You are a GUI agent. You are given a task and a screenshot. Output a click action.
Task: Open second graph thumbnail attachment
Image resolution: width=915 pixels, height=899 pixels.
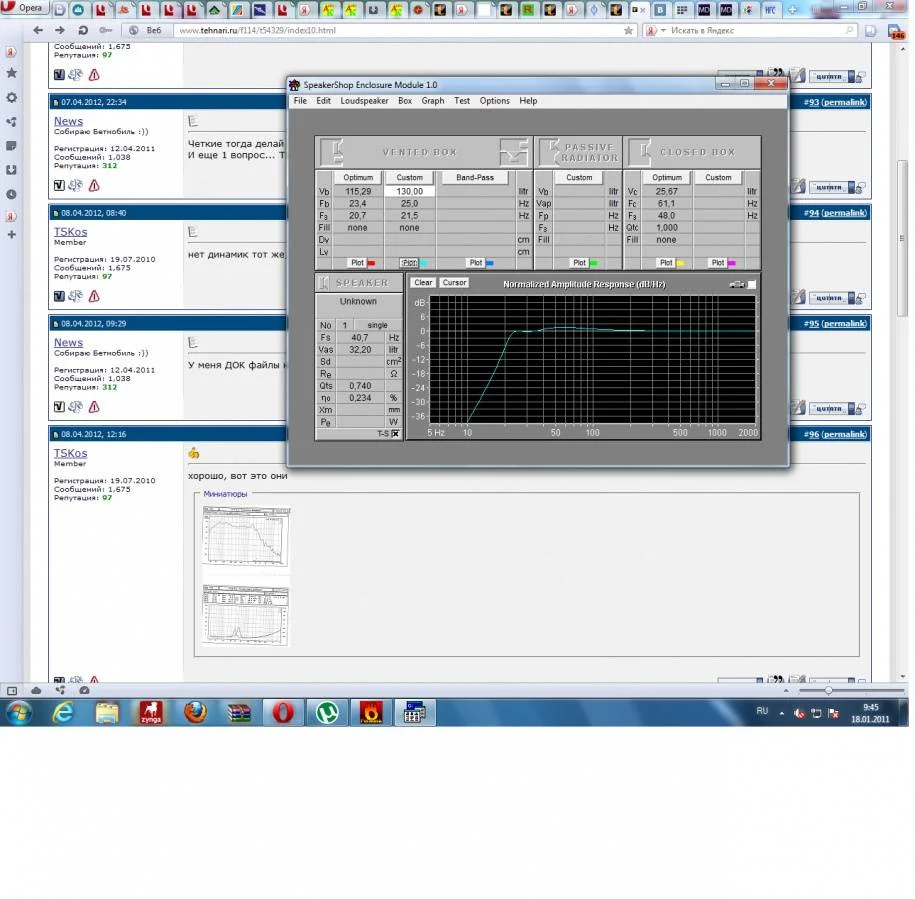246,615
